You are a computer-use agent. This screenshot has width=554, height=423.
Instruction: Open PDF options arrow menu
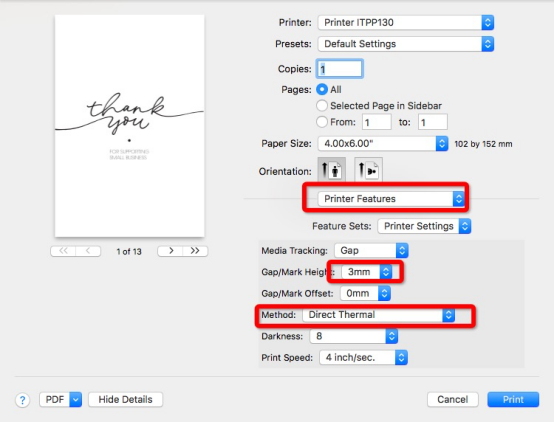click(76, 400)
